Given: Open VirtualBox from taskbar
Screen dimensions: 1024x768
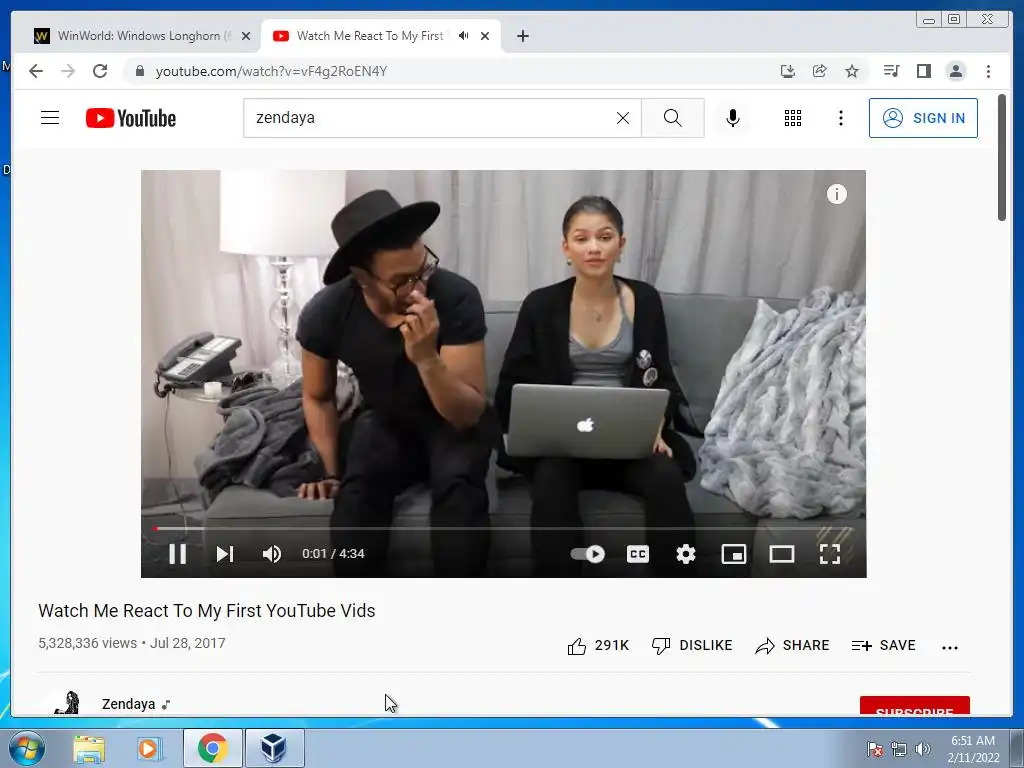Looking at the screenshot, I should tap(274, 748).
